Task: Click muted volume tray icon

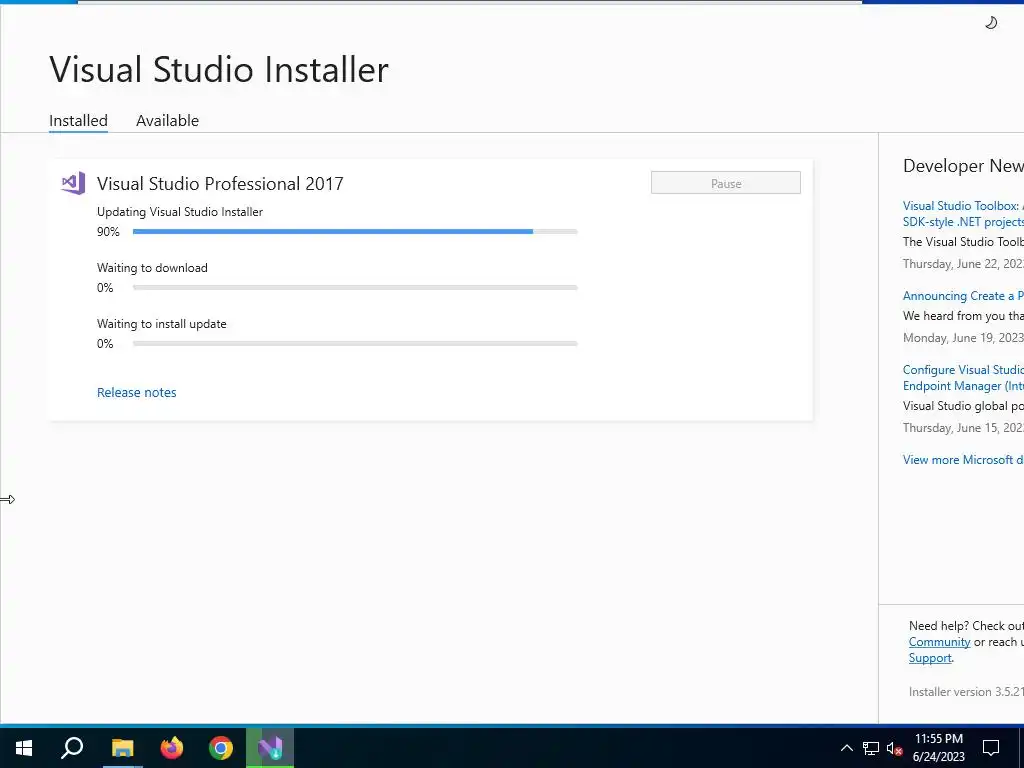Action: click(895, 748)
